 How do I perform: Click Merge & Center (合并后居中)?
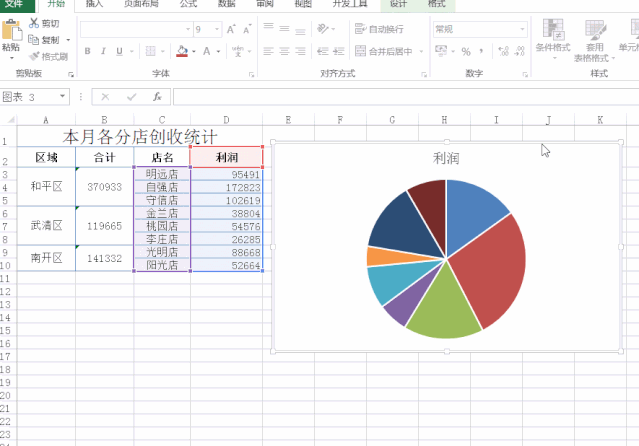[383, 51]
